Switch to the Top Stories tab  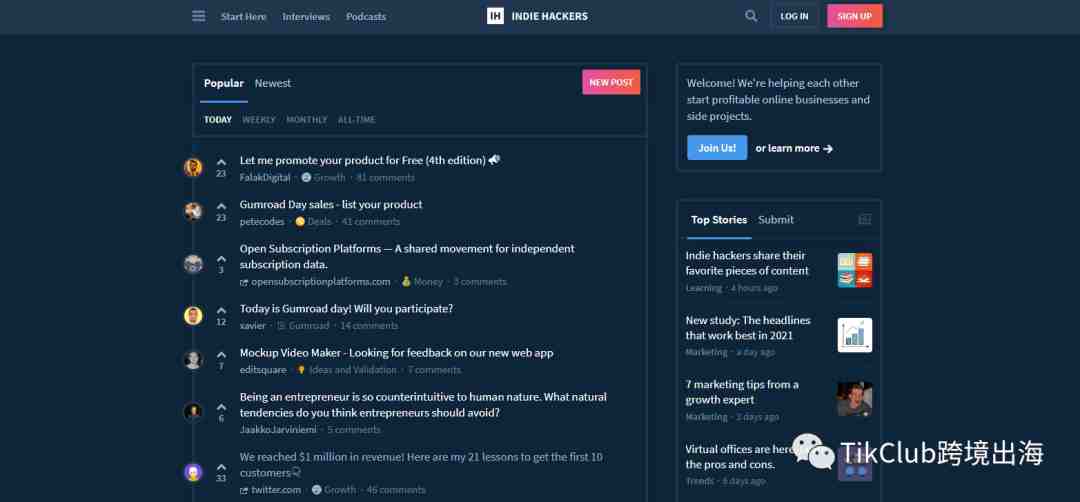point(719,220)
